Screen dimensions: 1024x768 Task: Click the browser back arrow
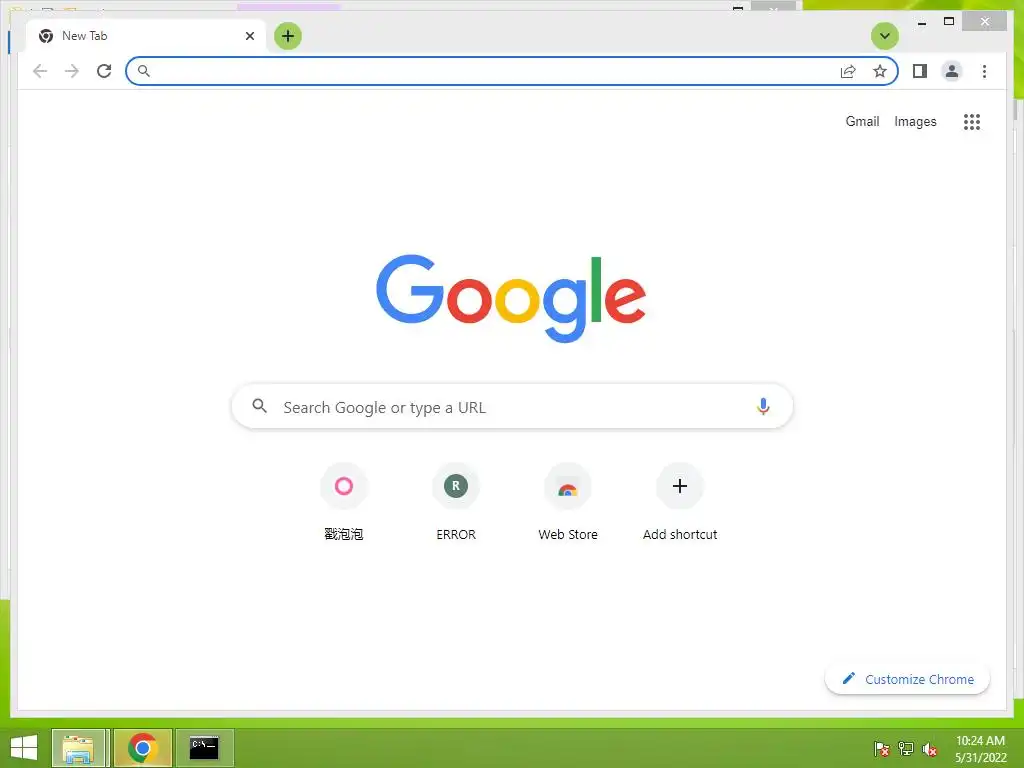[40, 71]
